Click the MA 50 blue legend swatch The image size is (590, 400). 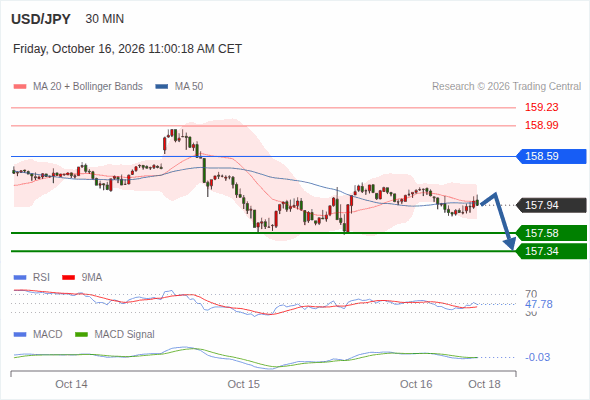click(162, 87)
